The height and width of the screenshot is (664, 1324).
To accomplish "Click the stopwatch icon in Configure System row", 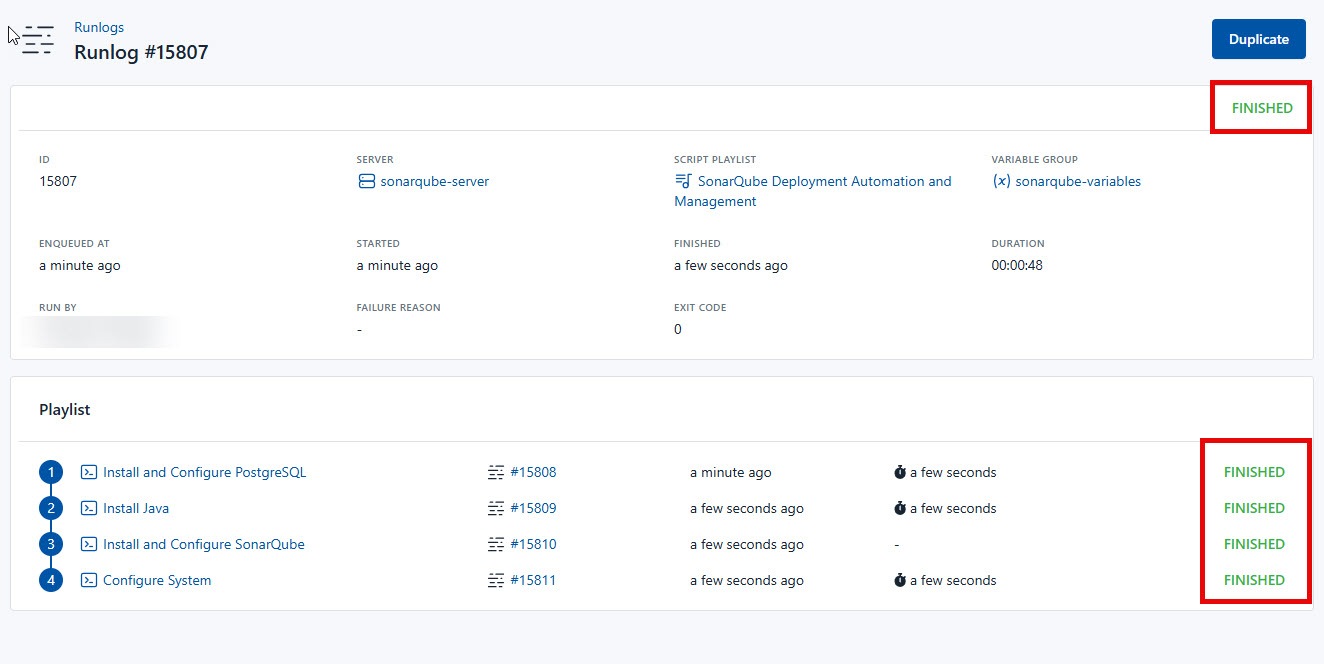I will click(x=900, y=580).
